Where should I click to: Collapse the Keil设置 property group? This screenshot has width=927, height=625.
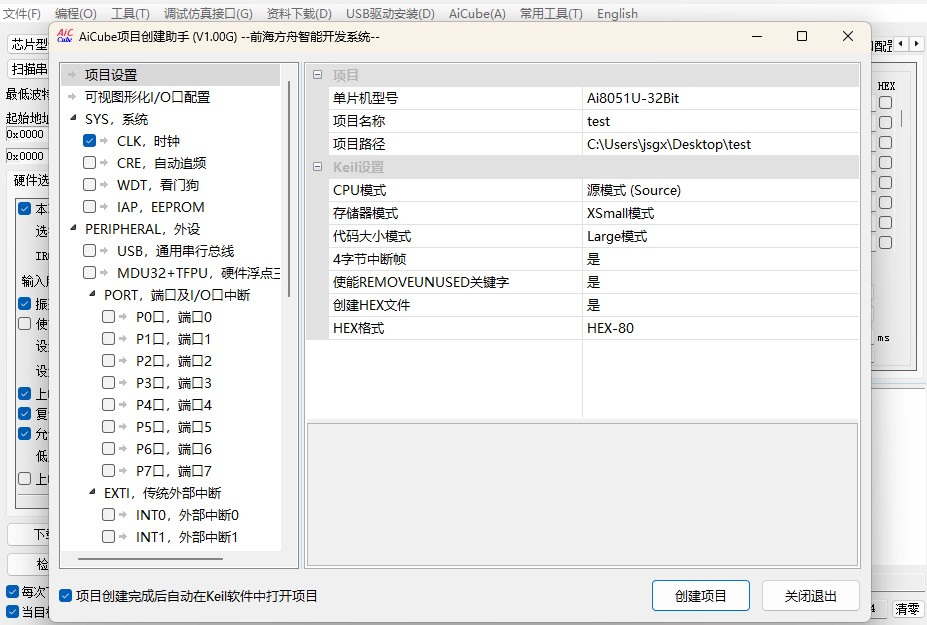(317, 167)
